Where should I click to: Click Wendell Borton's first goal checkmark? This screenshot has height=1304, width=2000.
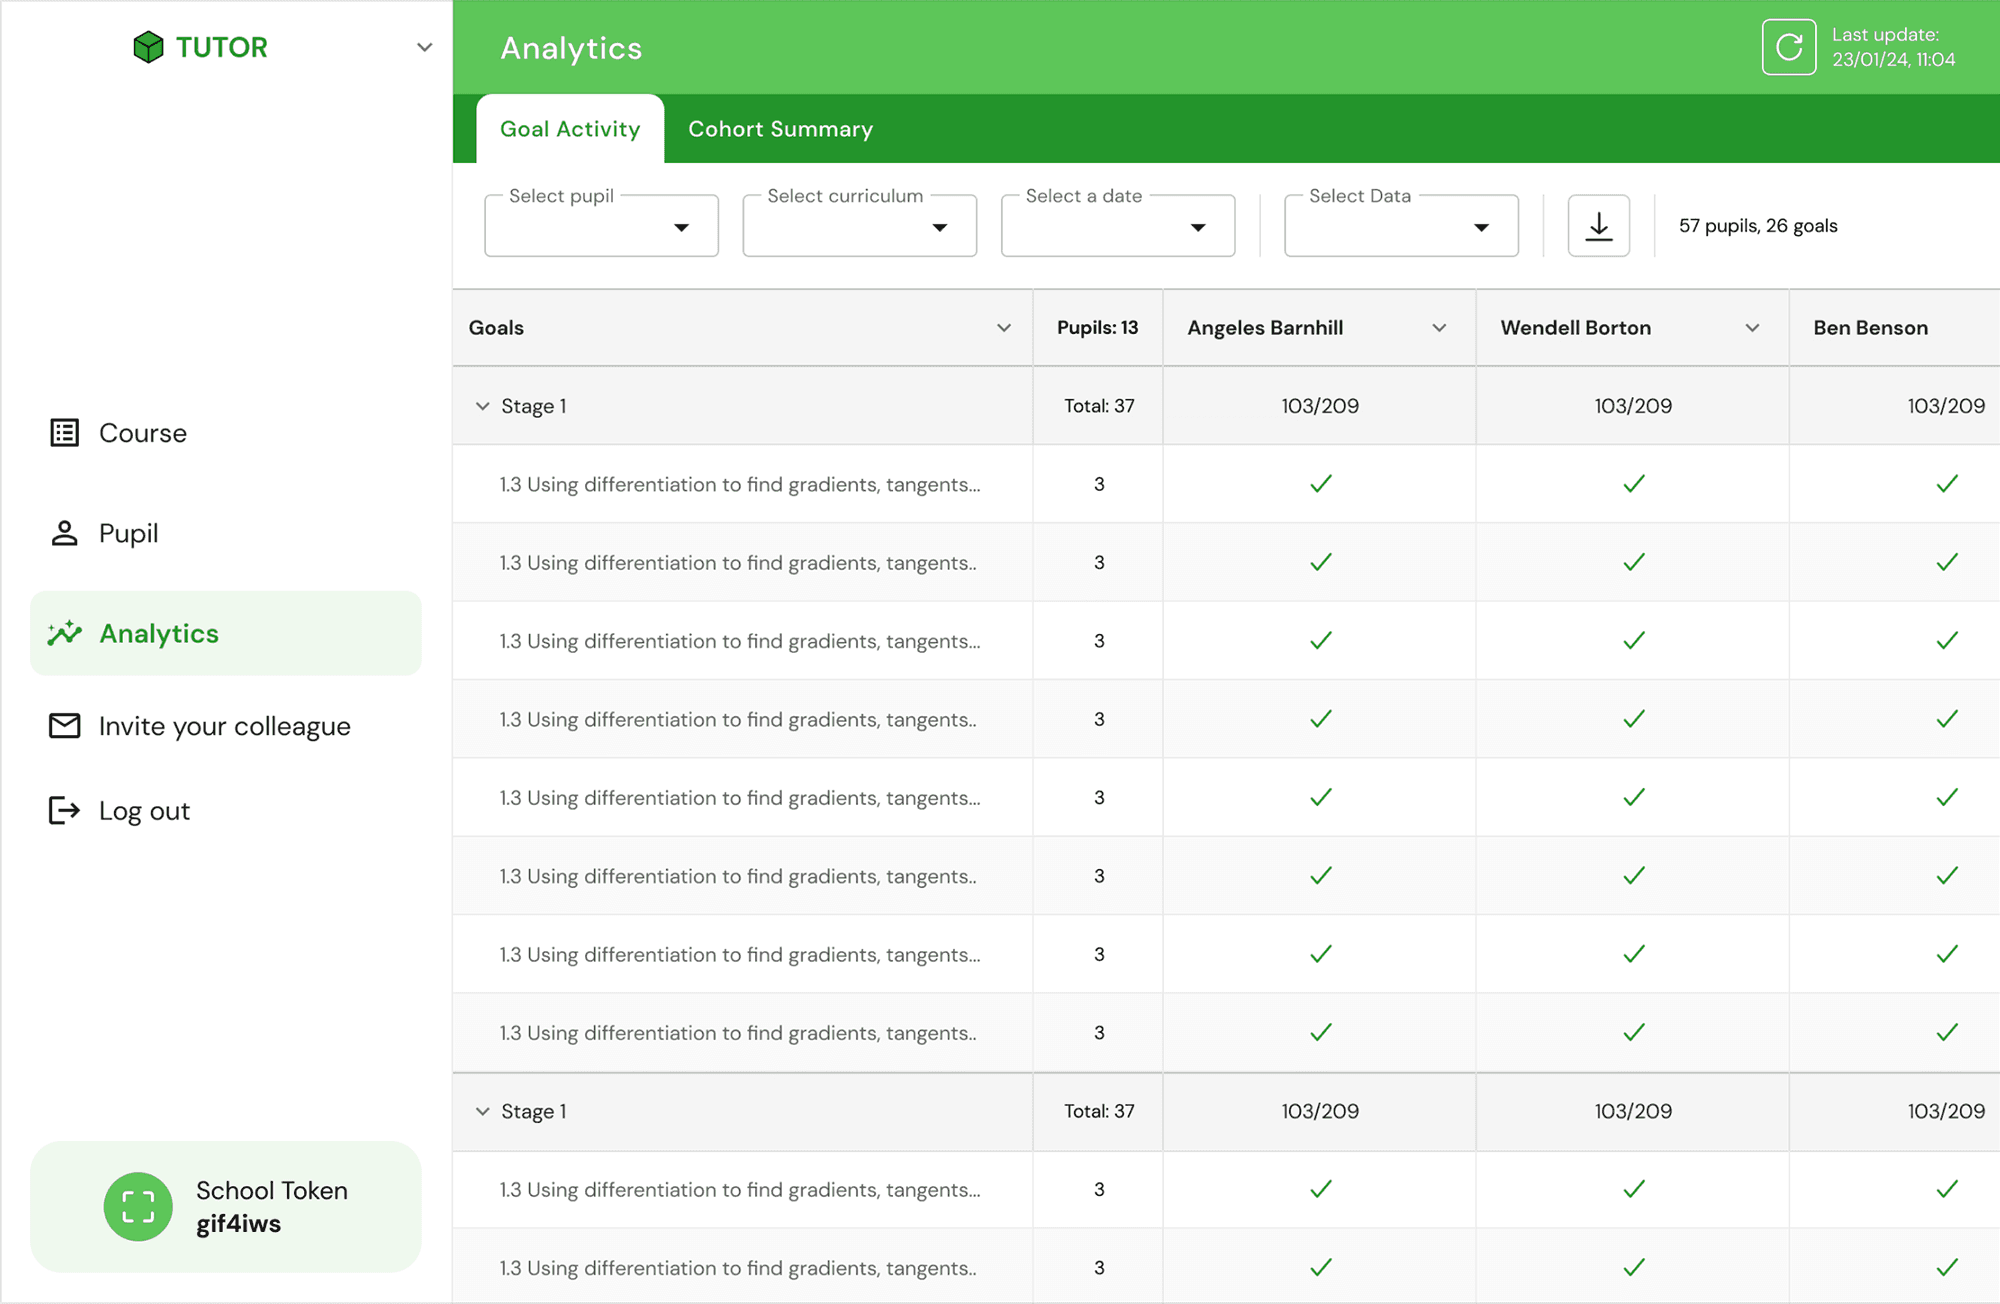tap(1633, 484)
